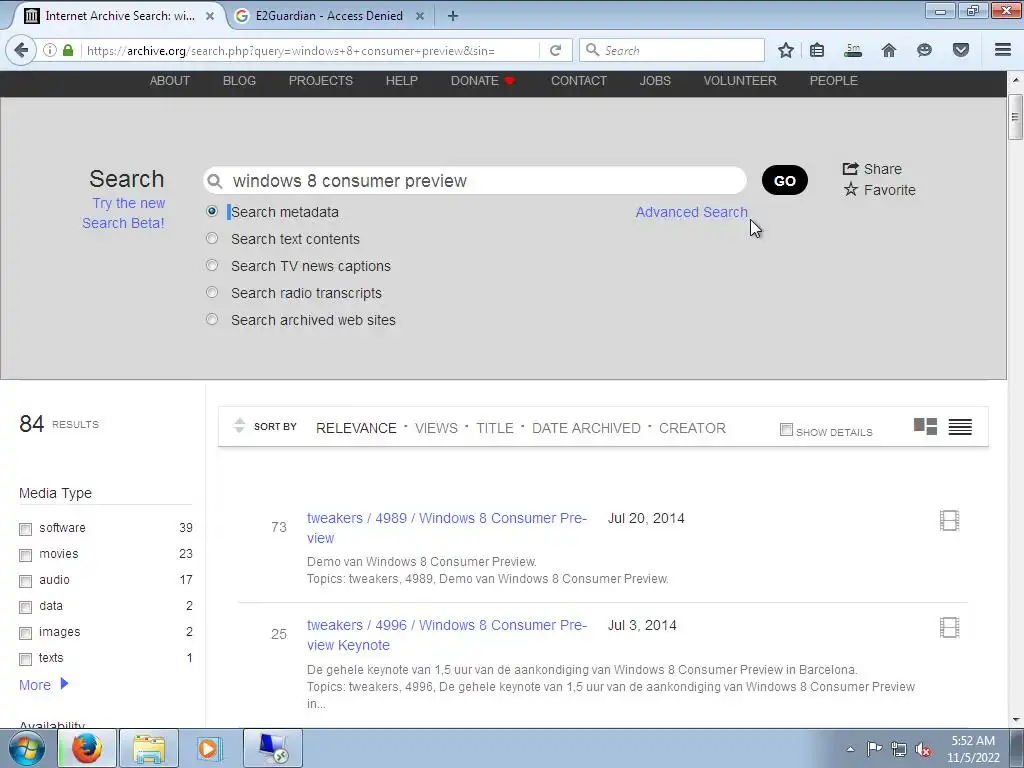Viewport: 1024px width, 768px height.
Task: Click the browser Search box
Action: pyautogui.click(x=672, y=50)
